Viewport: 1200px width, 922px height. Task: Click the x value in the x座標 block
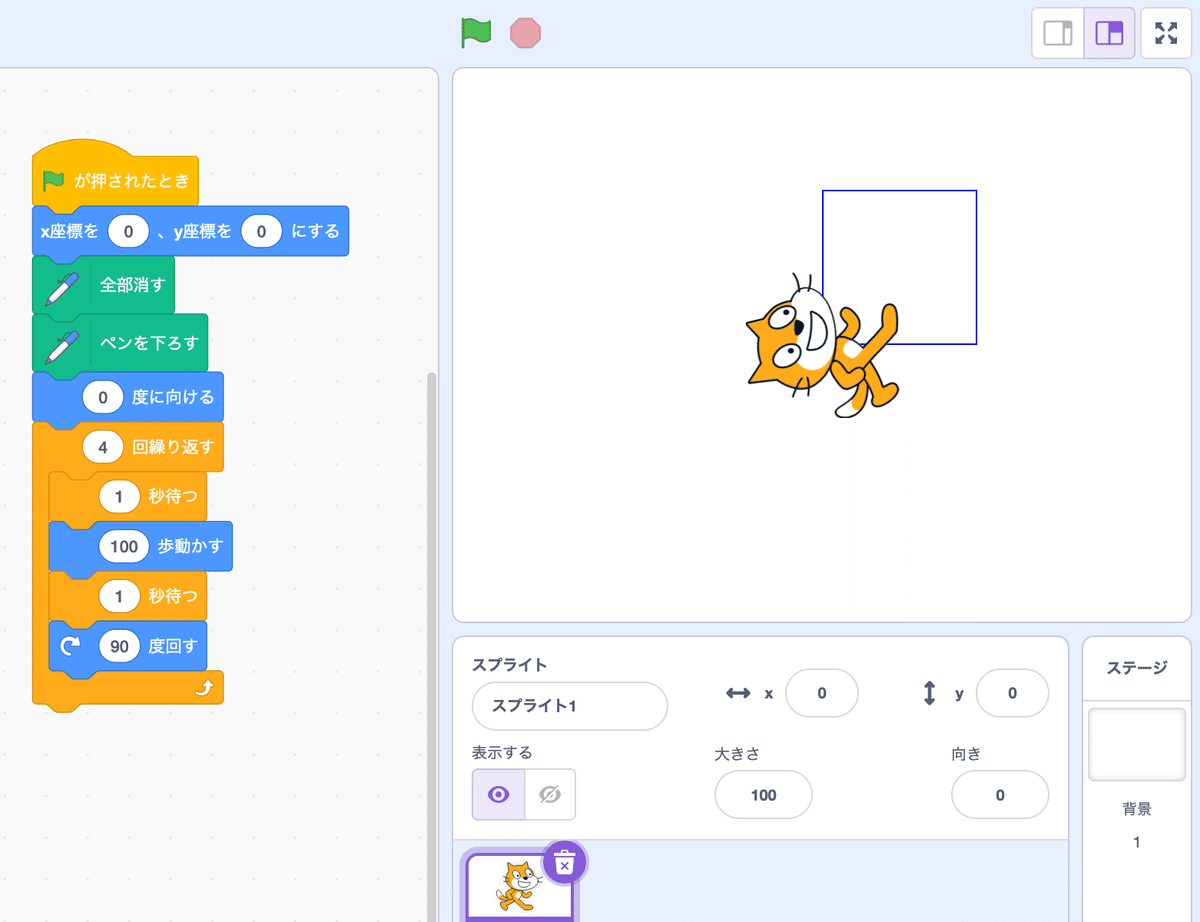128,231
